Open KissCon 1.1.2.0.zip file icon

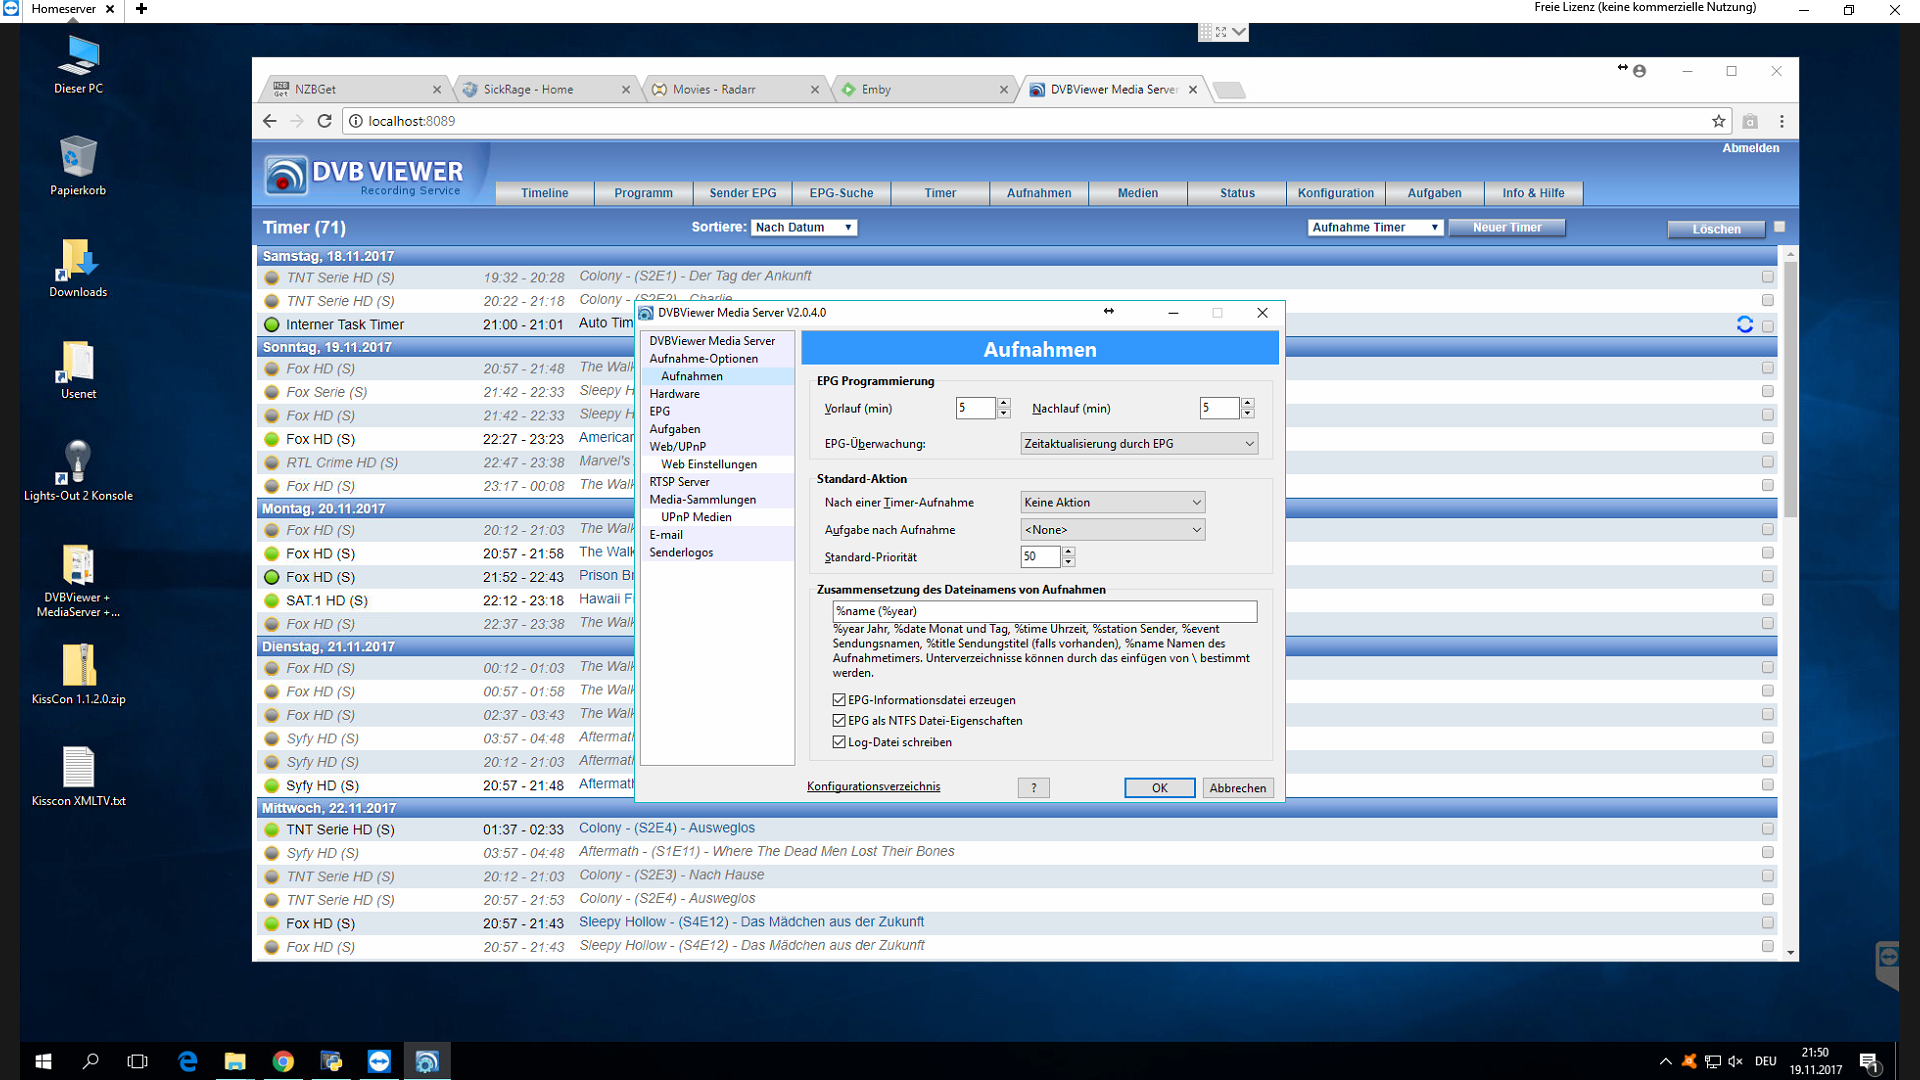click(x=78, y=675)
